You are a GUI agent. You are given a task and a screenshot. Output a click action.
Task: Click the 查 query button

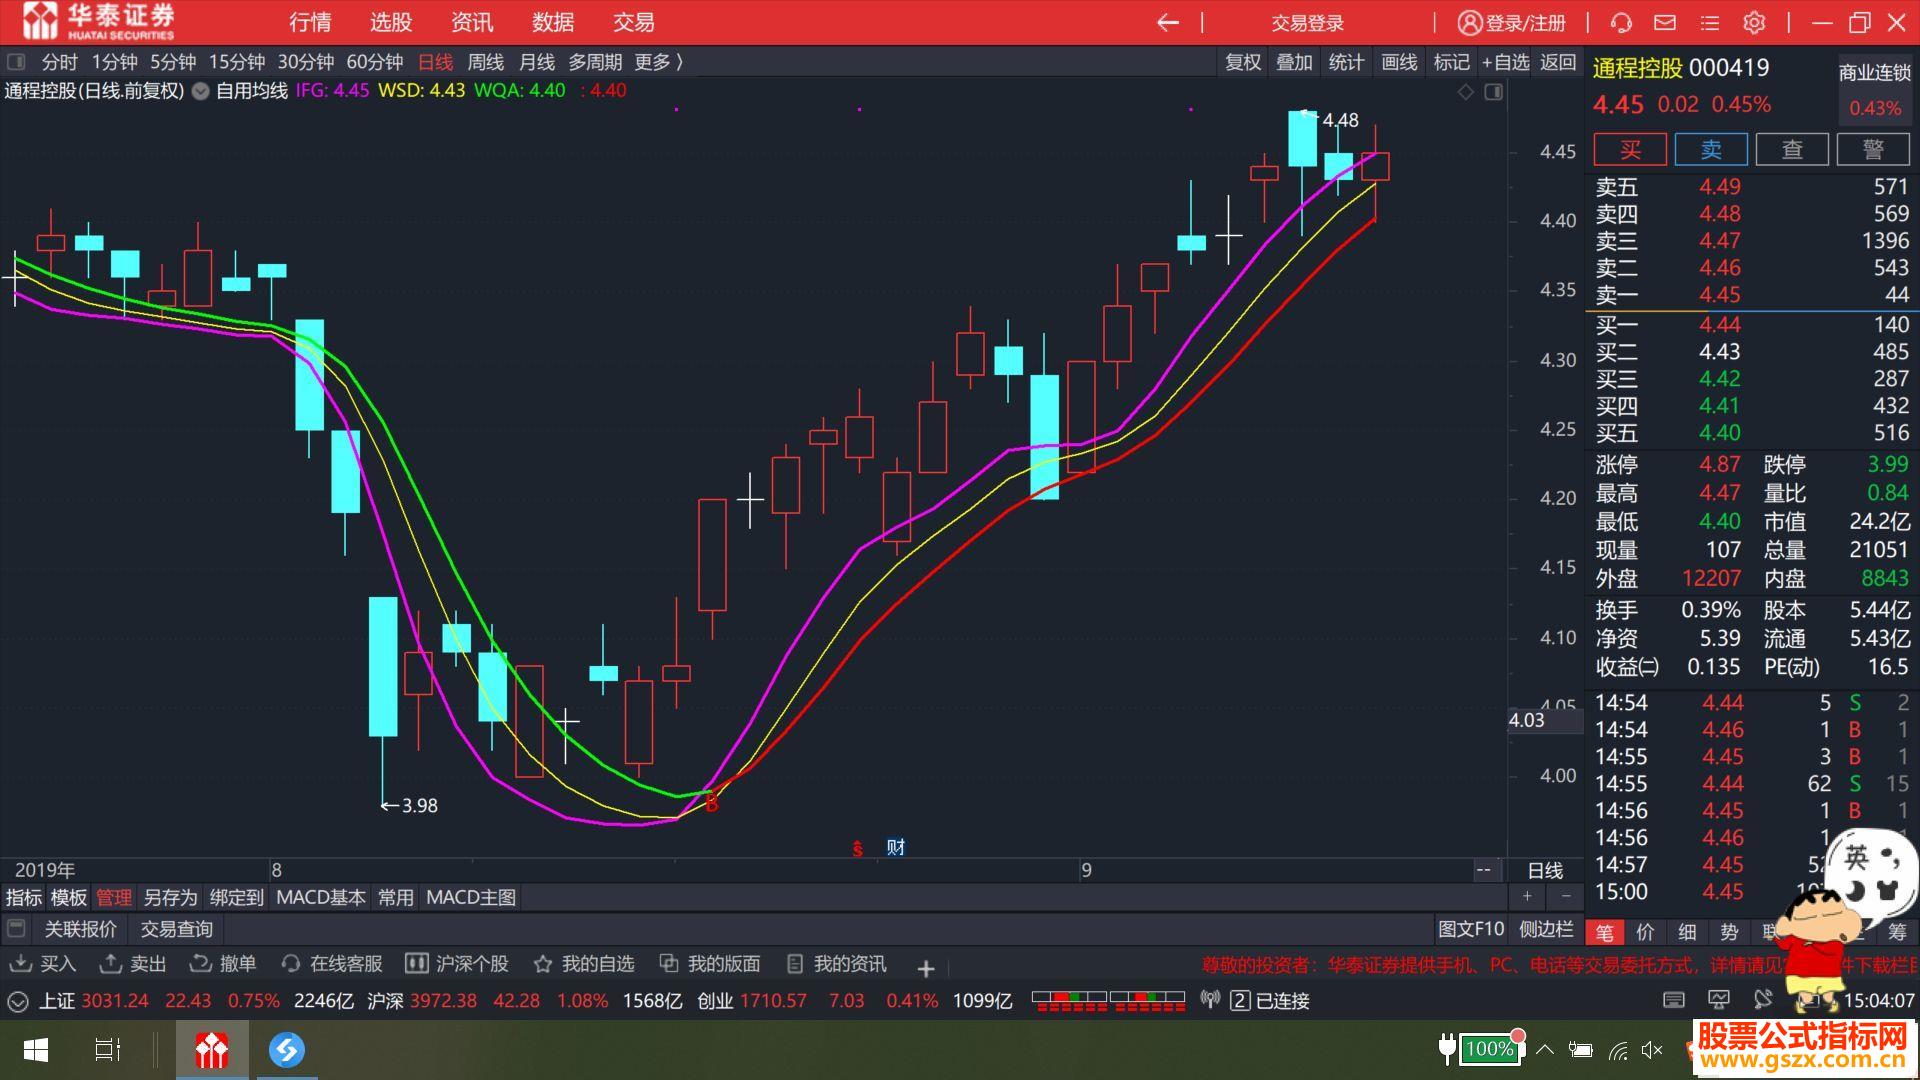[1792, 150]
